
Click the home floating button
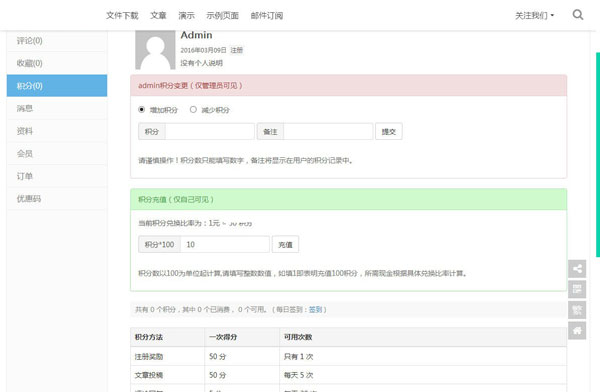point(577,330)
